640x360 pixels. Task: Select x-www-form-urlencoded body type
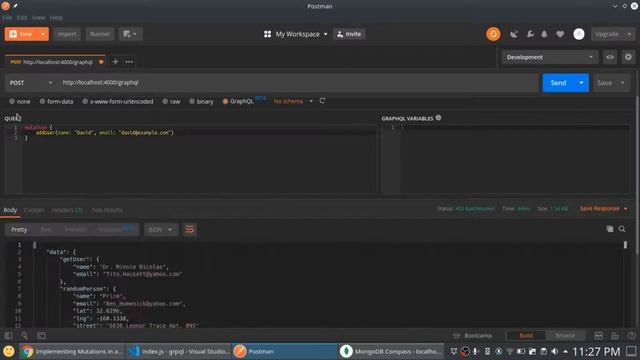tap(118, 101)
